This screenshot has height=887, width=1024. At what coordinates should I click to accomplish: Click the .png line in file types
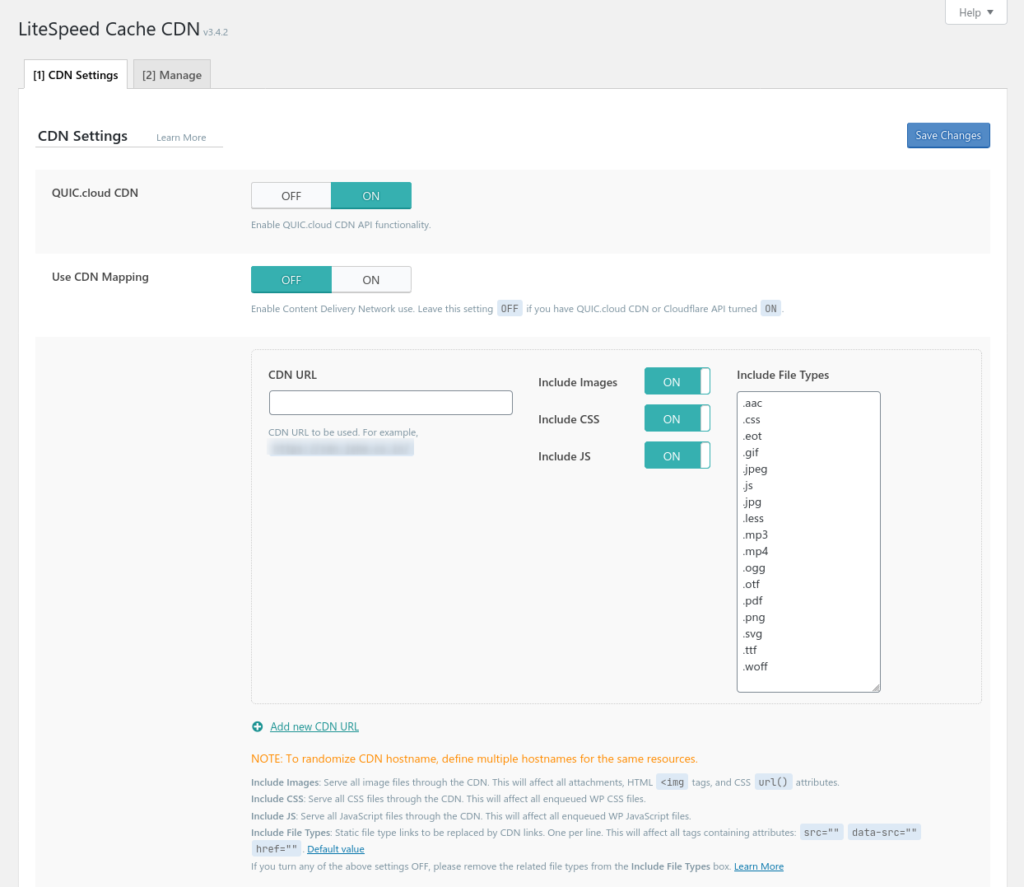click(x=754, y=617)
